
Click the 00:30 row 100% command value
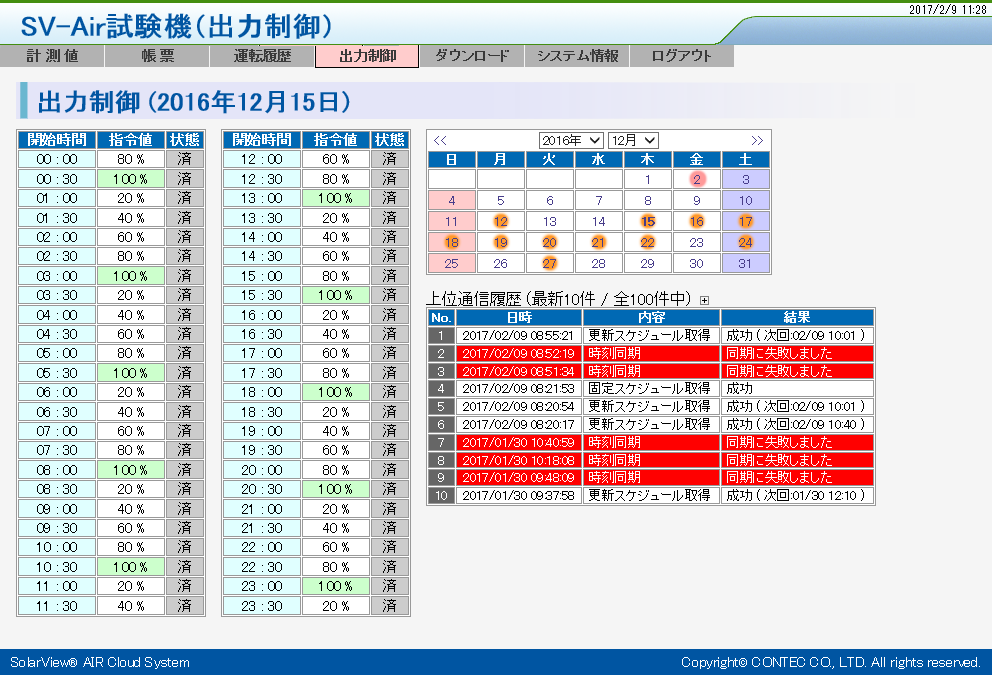[131, 179]
